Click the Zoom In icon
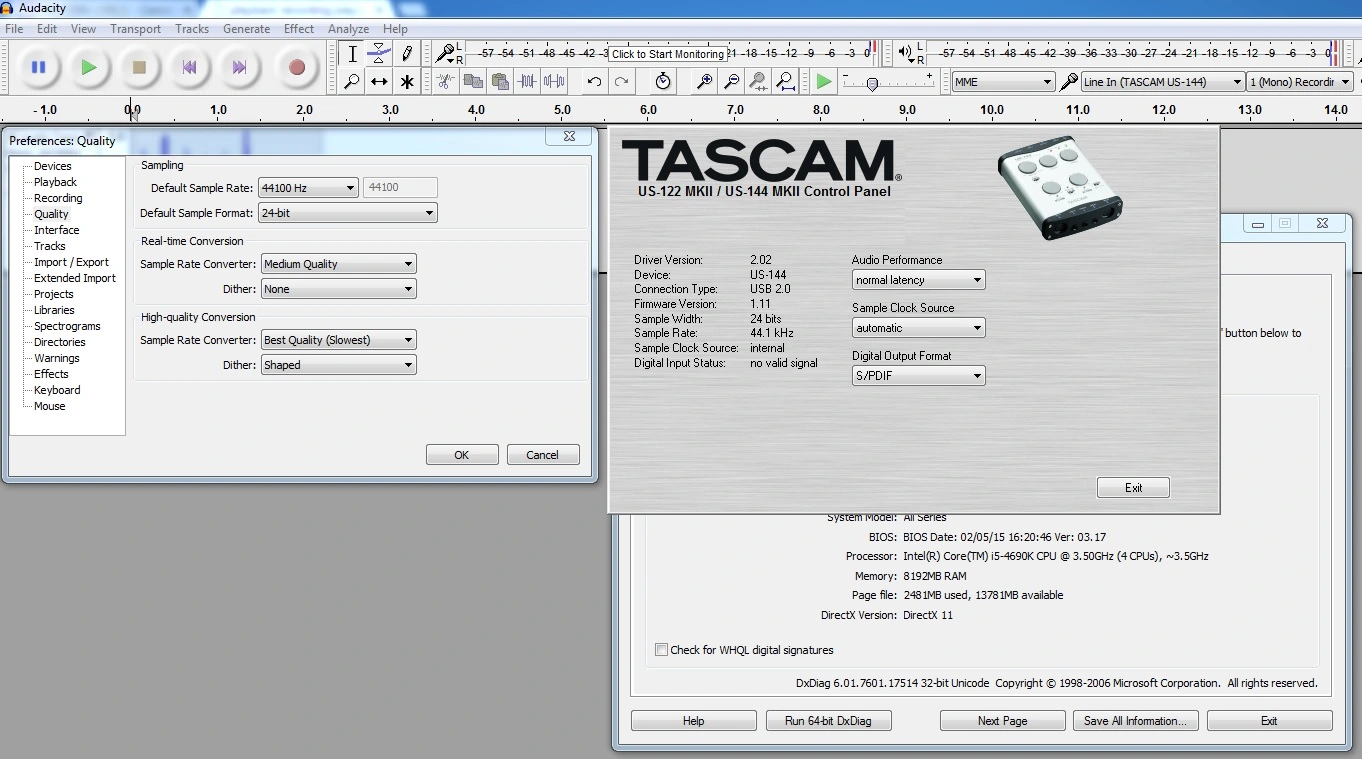Image resolution: width=1362 pixels, height=759 pixels. click(705, 81)
